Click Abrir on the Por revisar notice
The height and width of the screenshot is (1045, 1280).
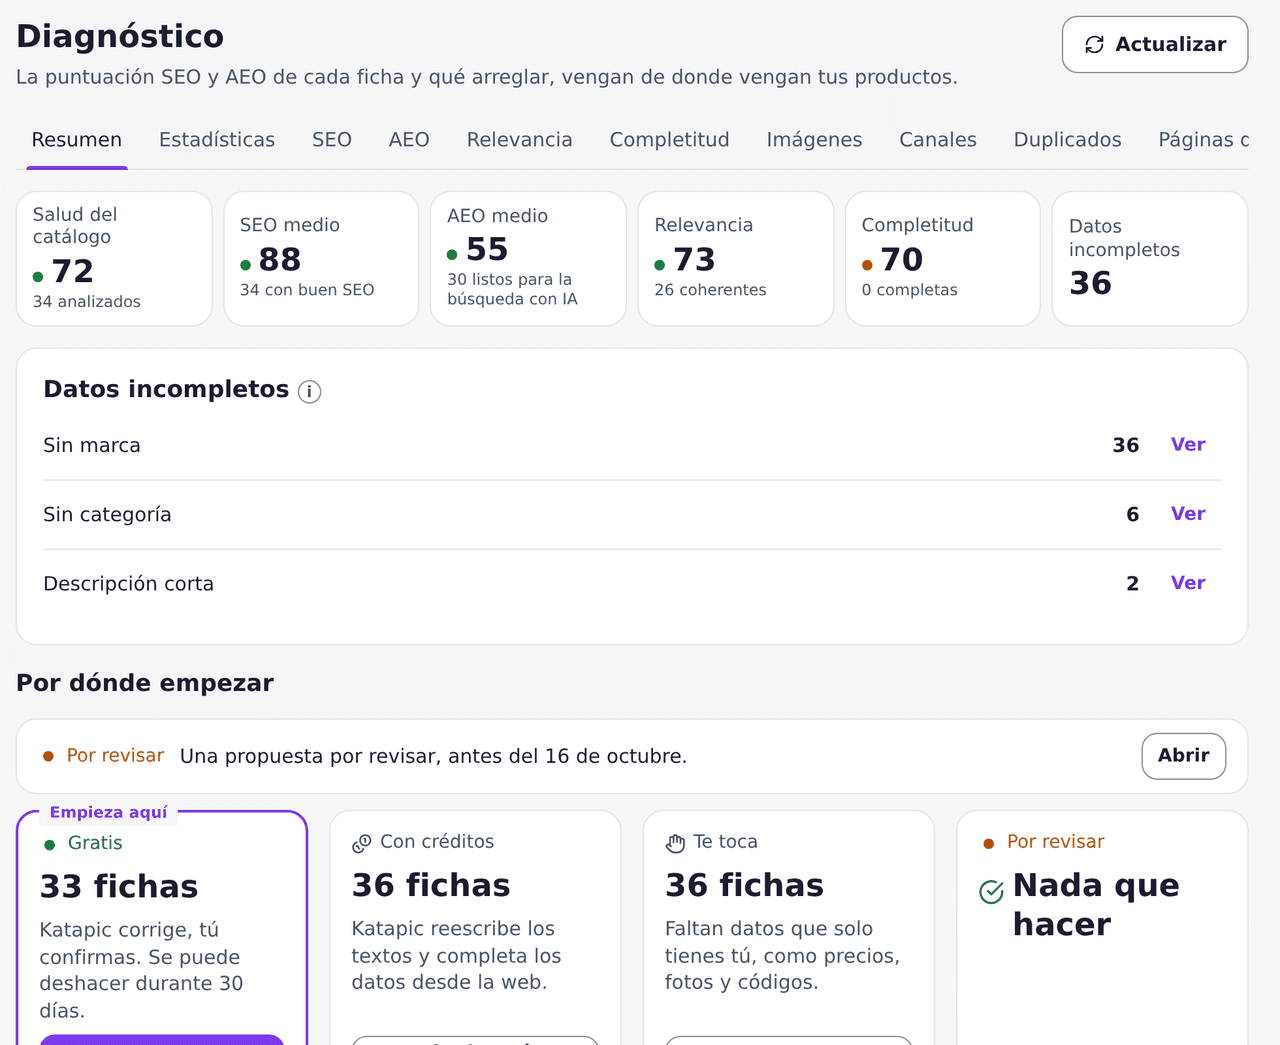coord(1184,756)
